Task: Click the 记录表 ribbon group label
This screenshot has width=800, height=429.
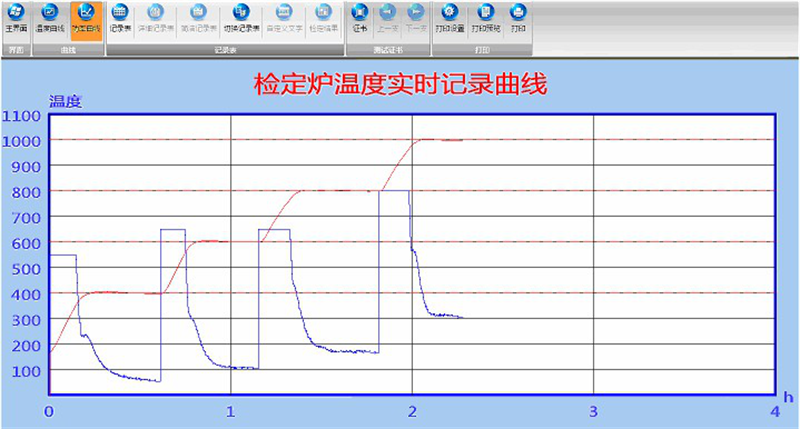Action: [x=226, y=49]
